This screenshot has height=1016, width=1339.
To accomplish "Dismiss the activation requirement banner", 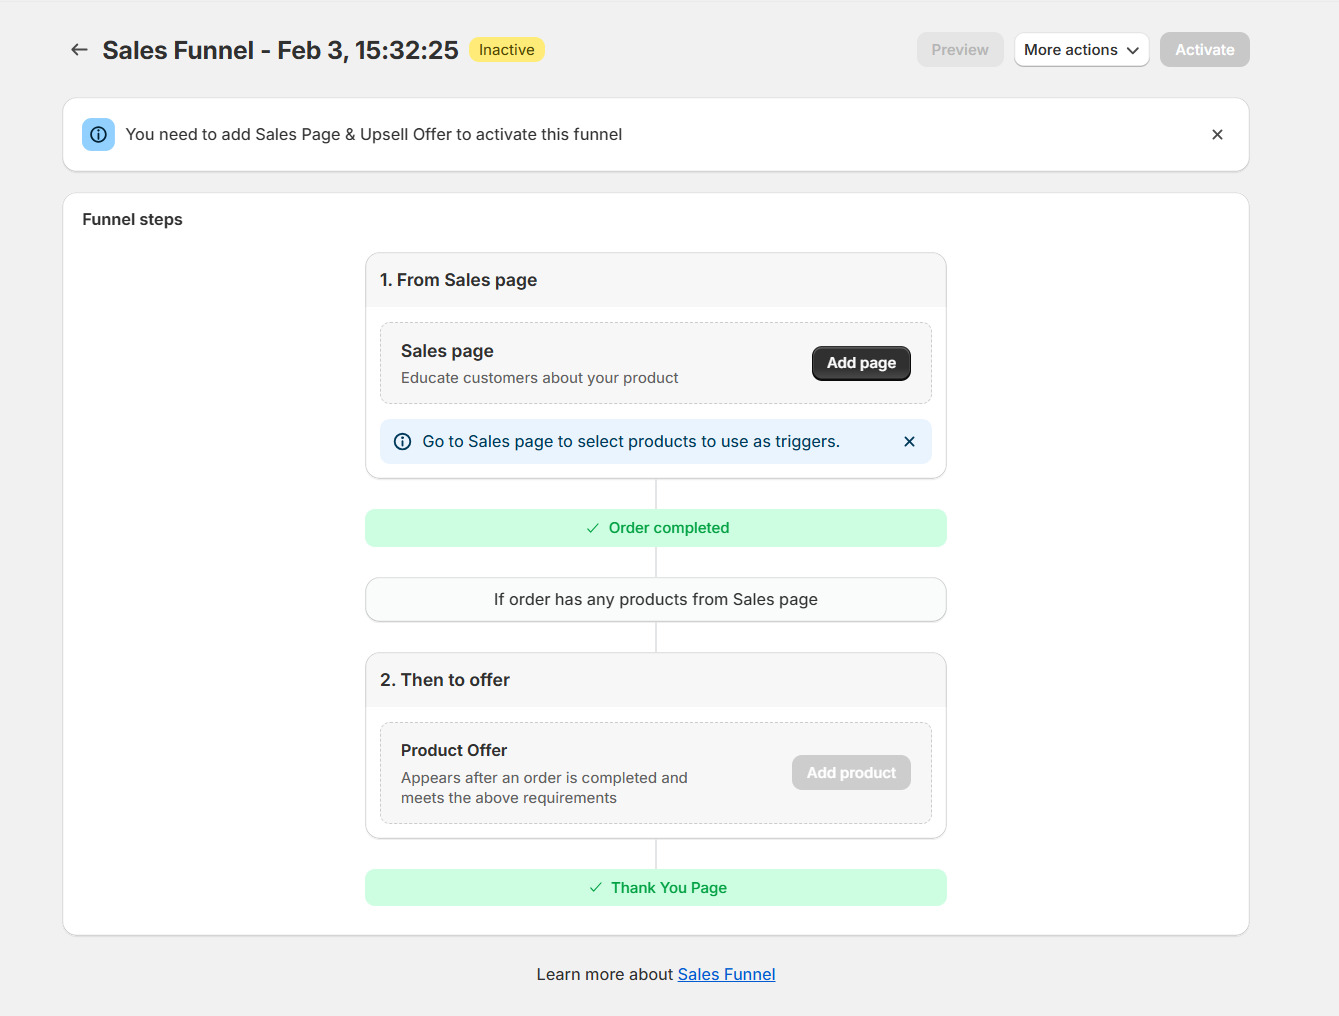I will (1217, 134).
